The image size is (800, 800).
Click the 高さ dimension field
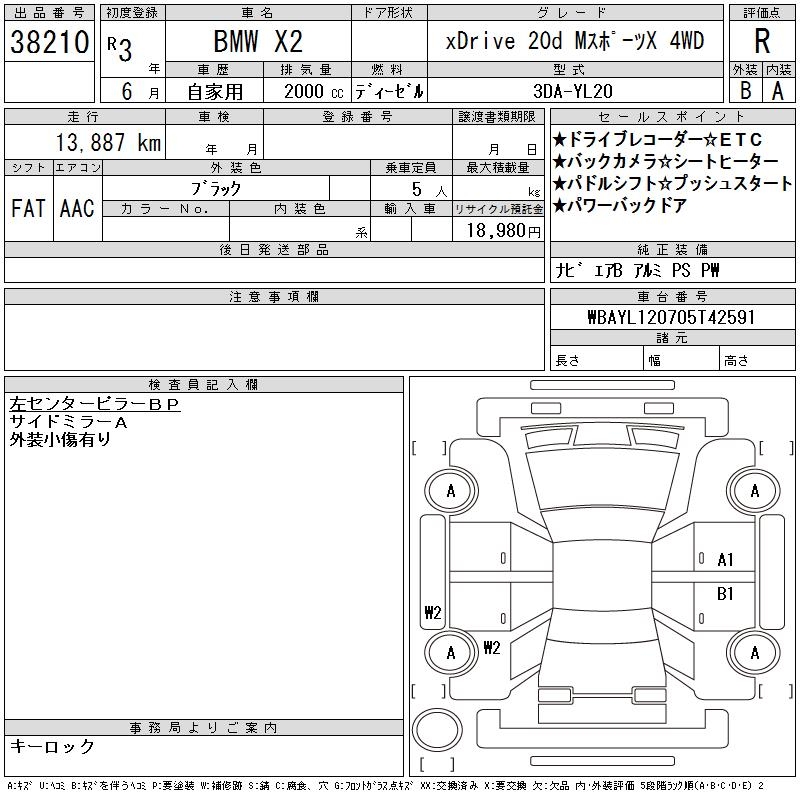tap(758, 360)
